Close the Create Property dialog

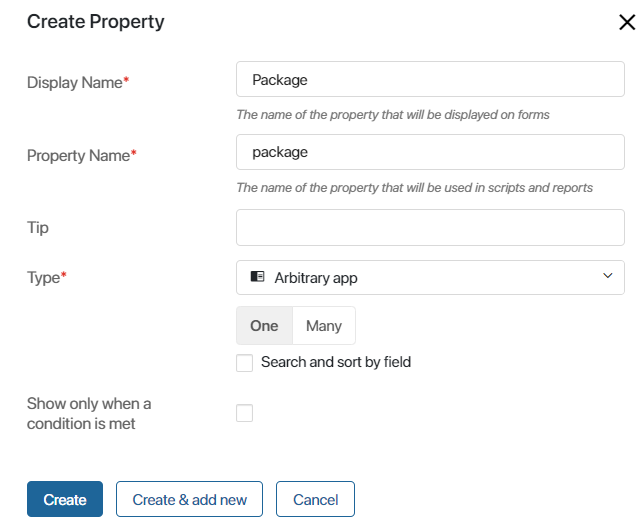click(x=627, y=22)
